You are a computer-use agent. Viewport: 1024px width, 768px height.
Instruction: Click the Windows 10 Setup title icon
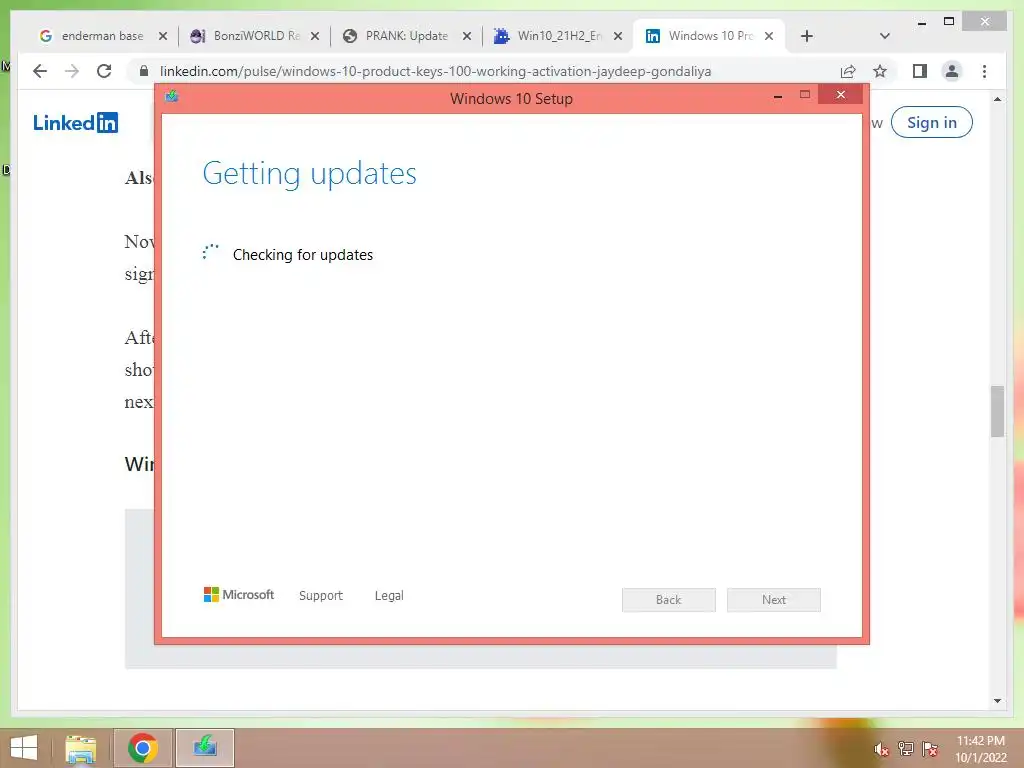[x=172, y=97]
